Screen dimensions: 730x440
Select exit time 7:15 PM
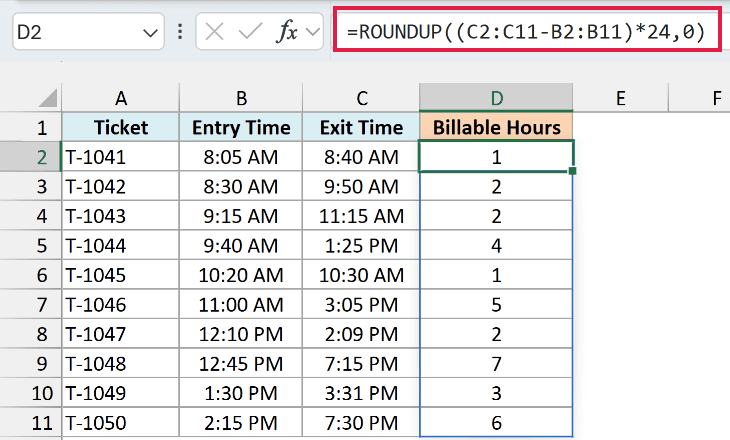click(361, 364)
